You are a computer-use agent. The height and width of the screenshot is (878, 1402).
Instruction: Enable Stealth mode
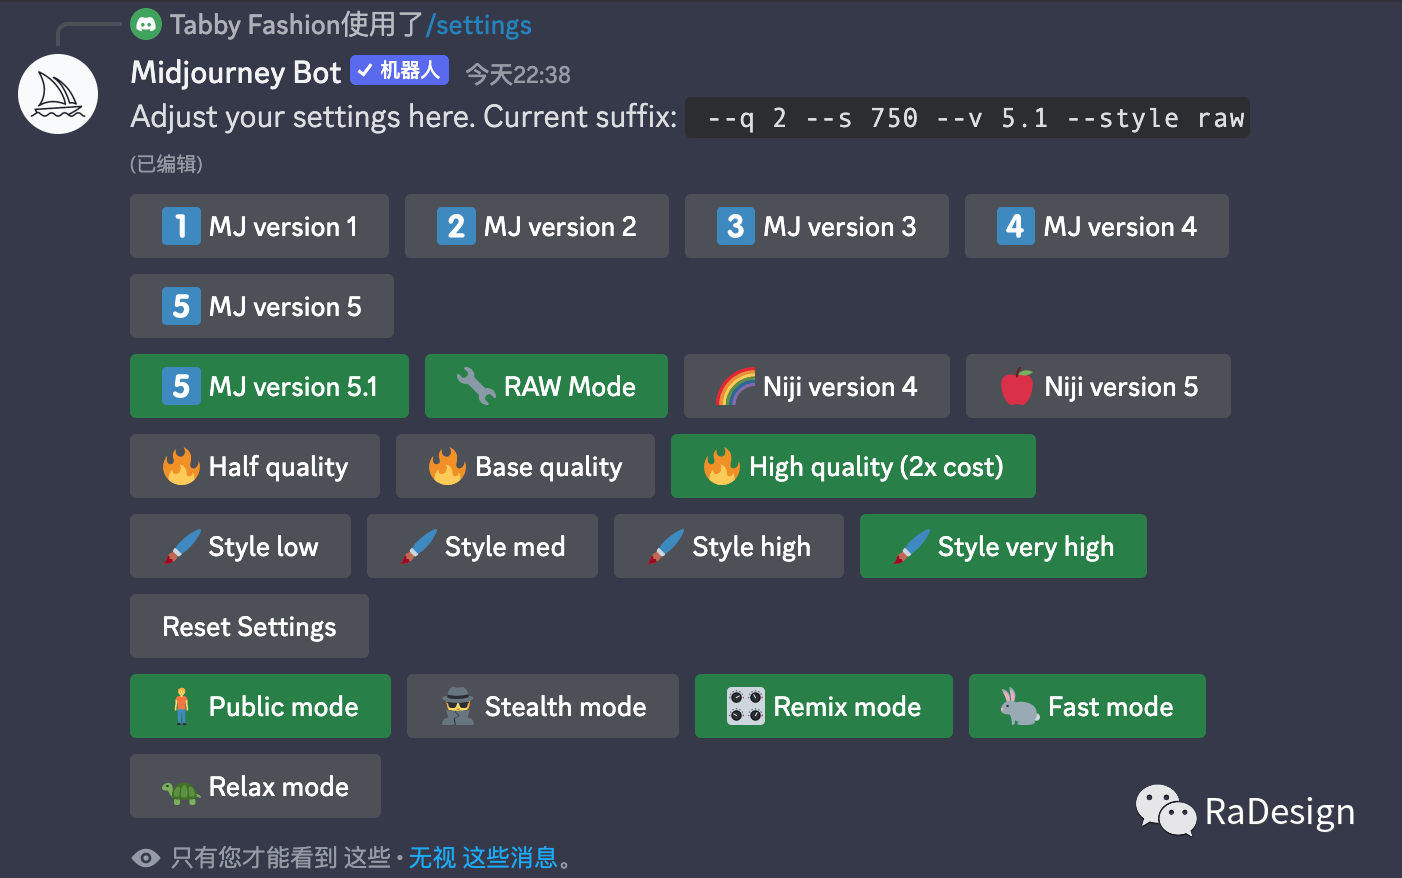pyautogui.click(x=543, y=706)
